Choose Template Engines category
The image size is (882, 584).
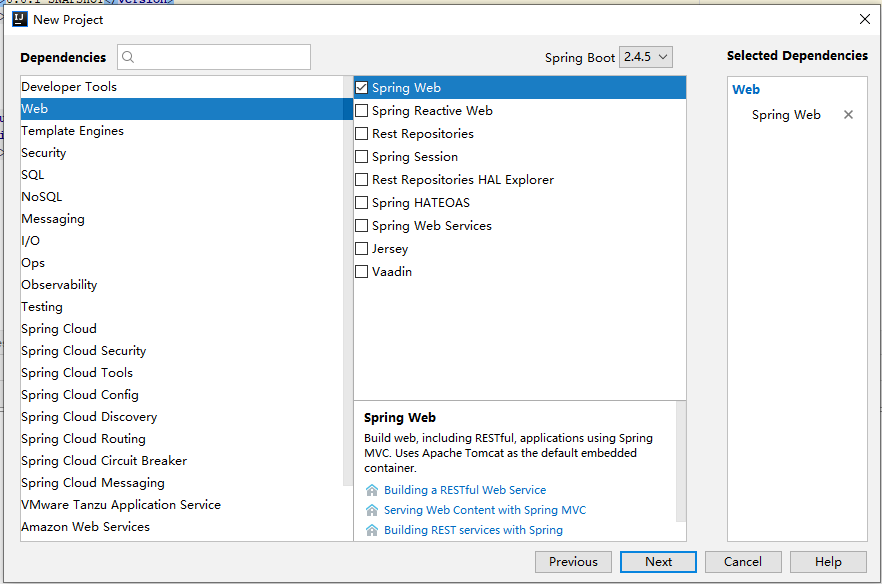point(182,131)
